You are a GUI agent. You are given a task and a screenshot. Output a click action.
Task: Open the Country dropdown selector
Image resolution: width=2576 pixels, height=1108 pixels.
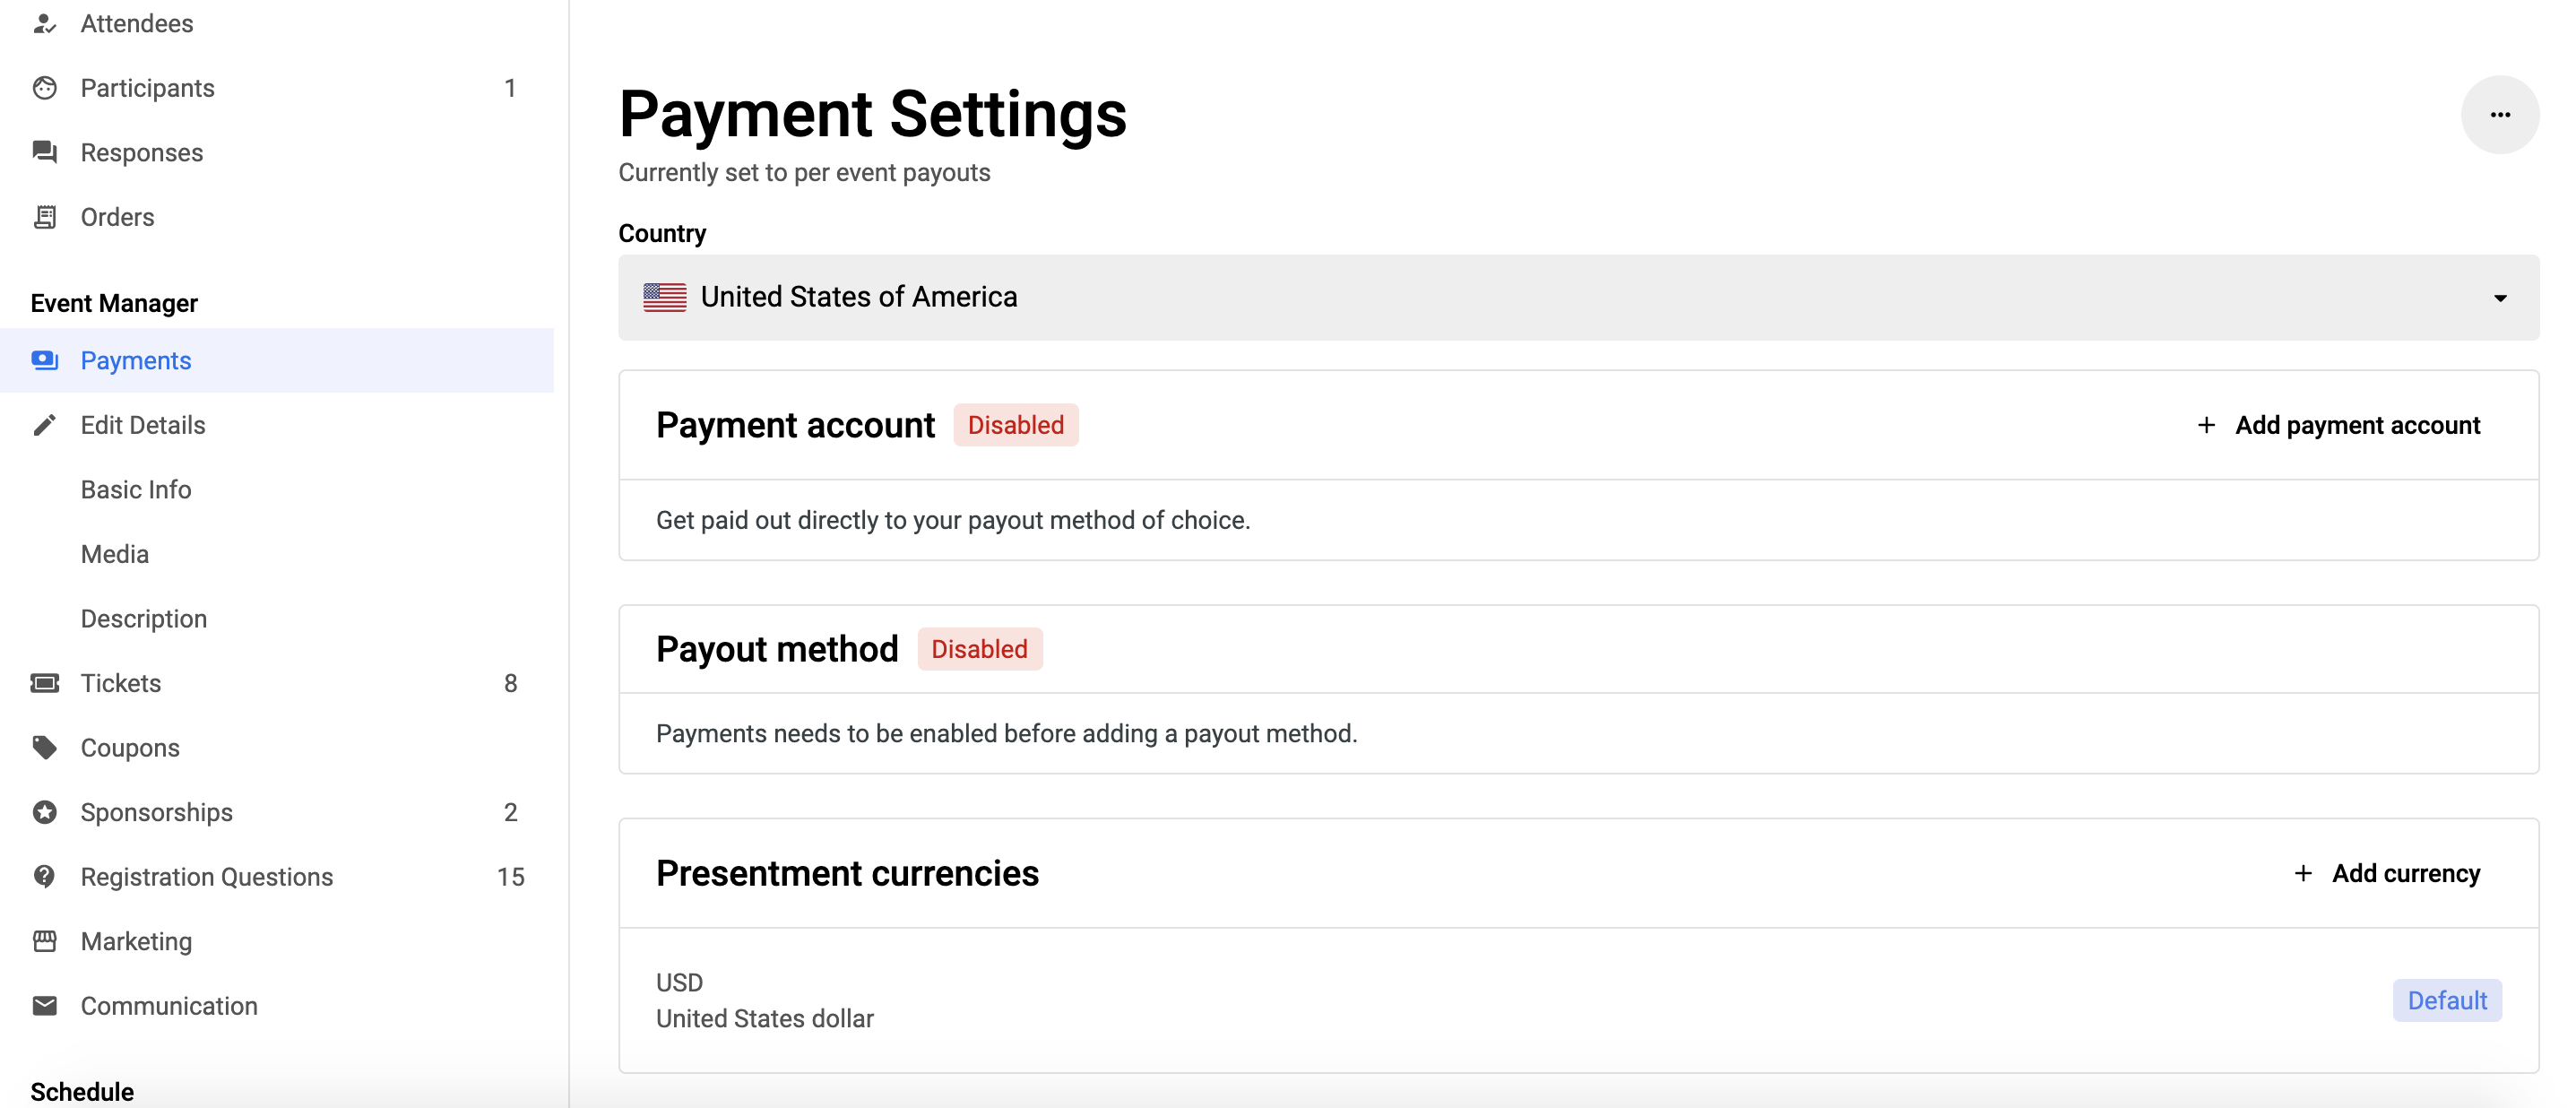(1577, 297)
